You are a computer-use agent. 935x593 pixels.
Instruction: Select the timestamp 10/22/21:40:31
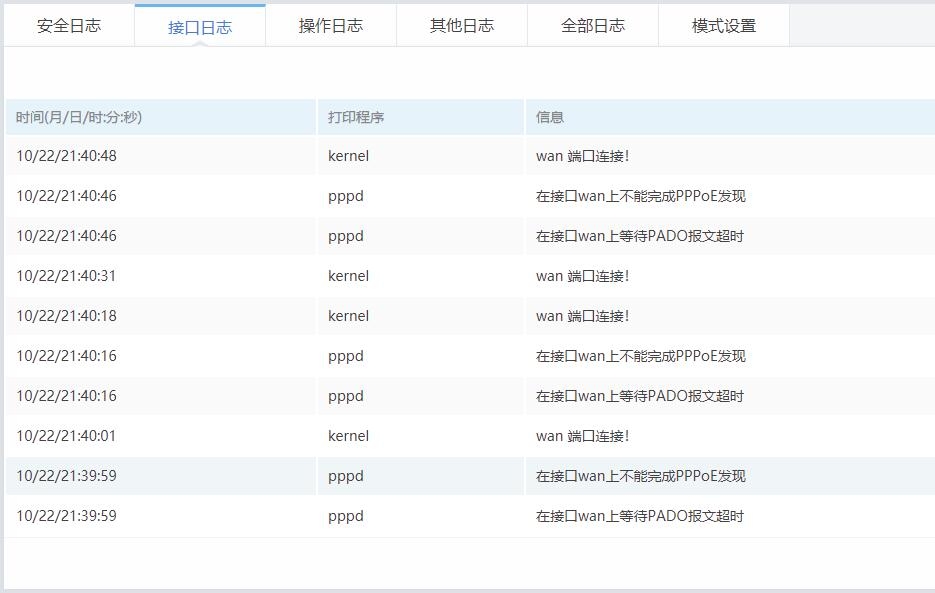(66, 276)
